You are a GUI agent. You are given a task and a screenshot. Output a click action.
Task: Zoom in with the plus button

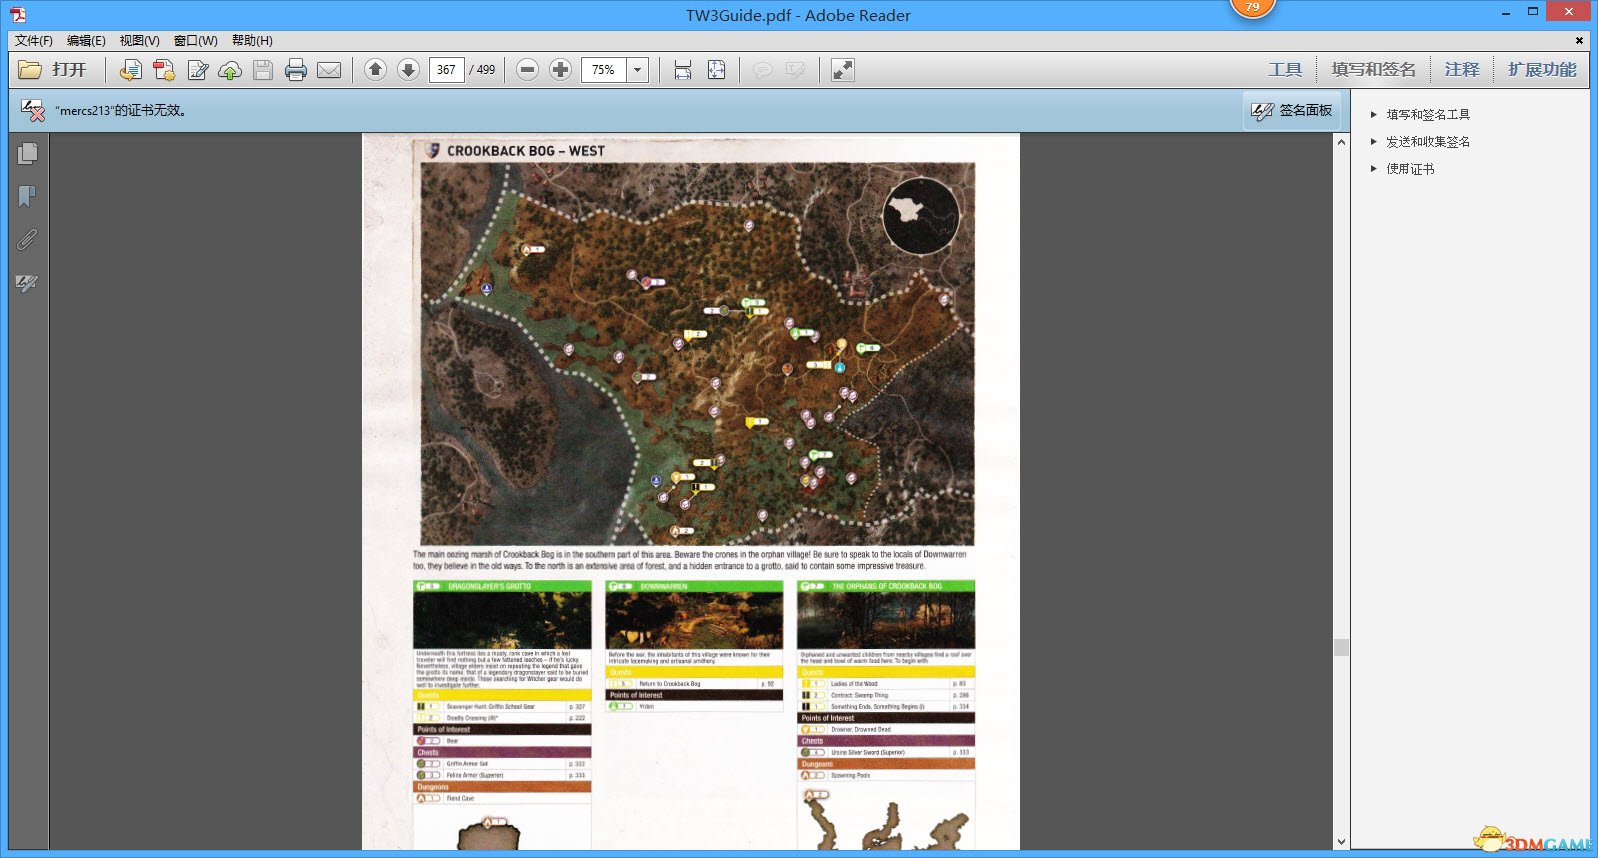tap(561, 70)
